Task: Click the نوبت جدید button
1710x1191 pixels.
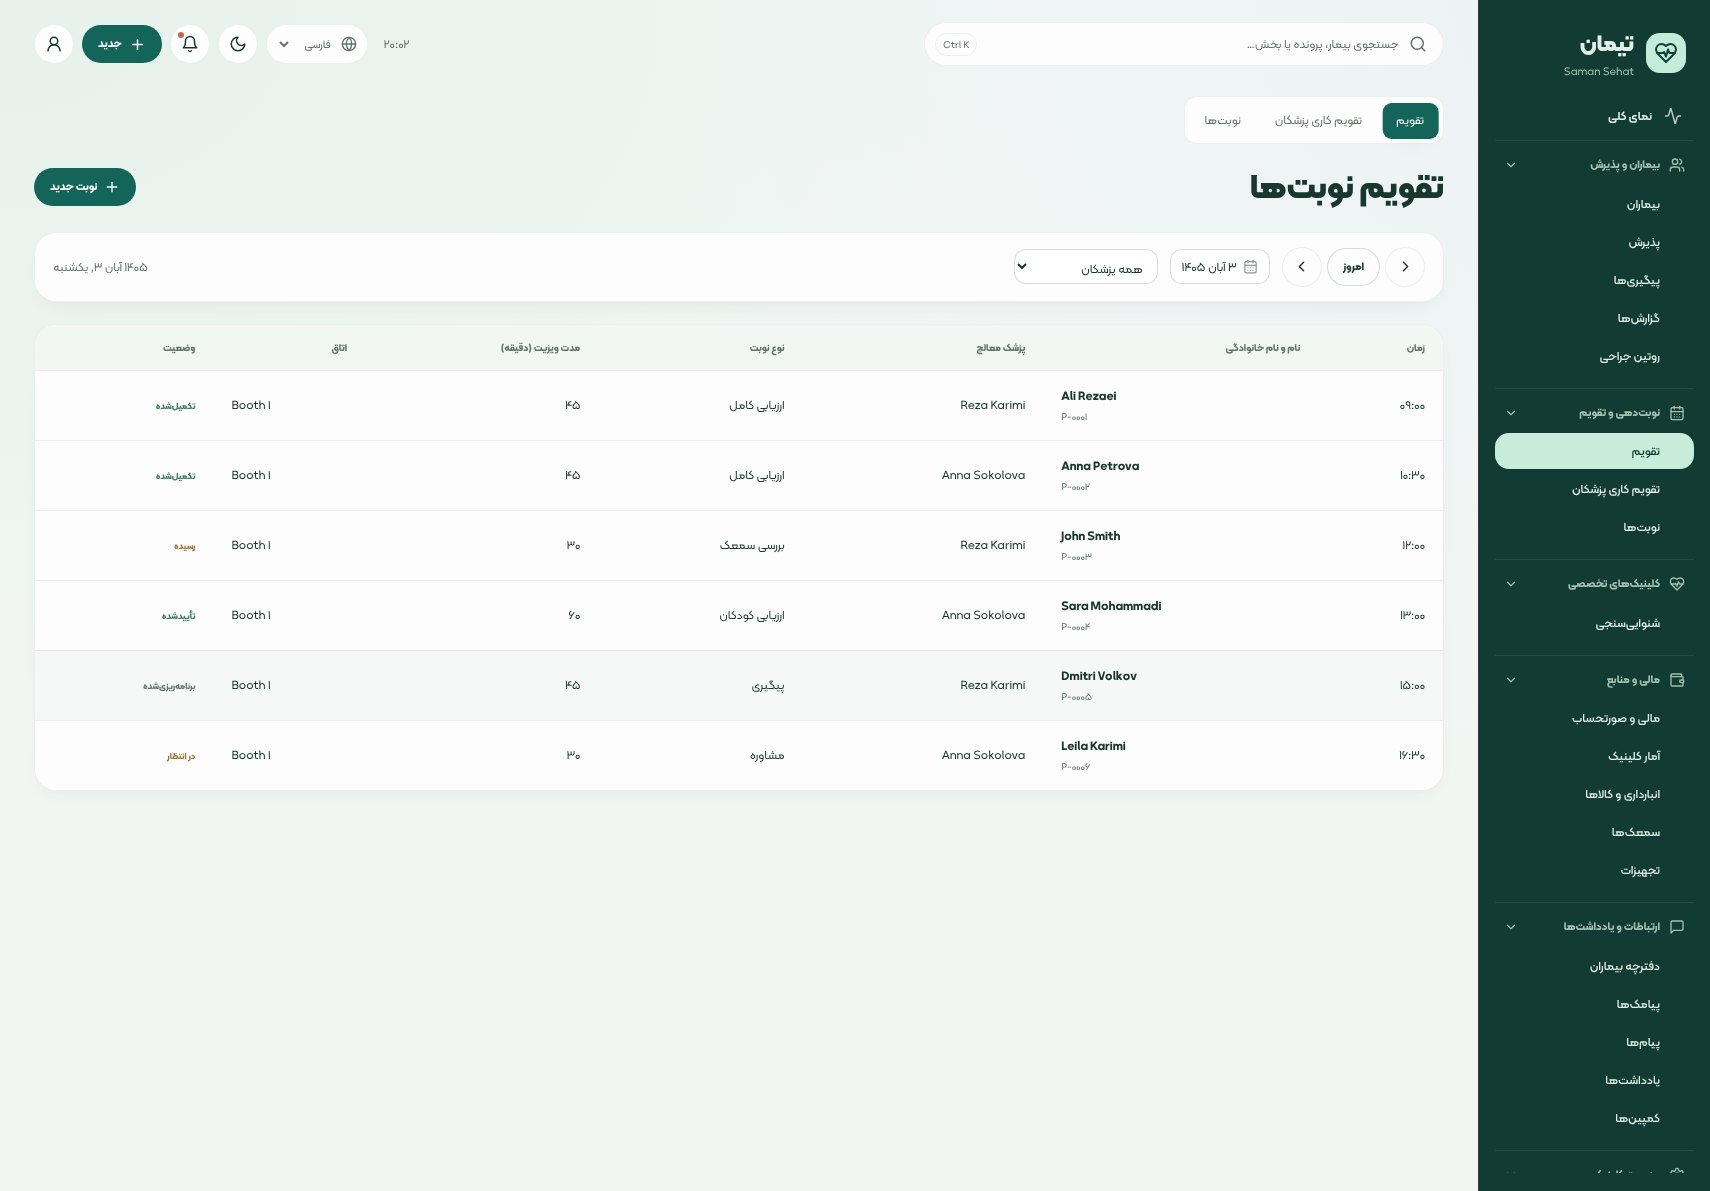Action: (x=85, y=187)
